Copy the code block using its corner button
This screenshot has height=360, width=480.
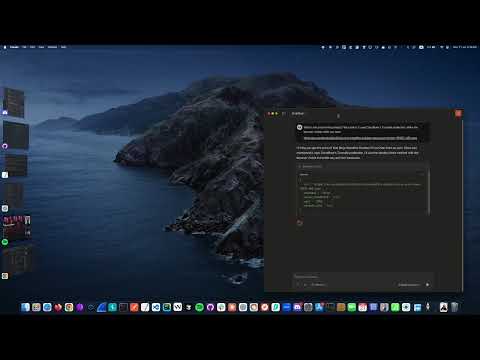pyautogui.click(x=422, y=174)
